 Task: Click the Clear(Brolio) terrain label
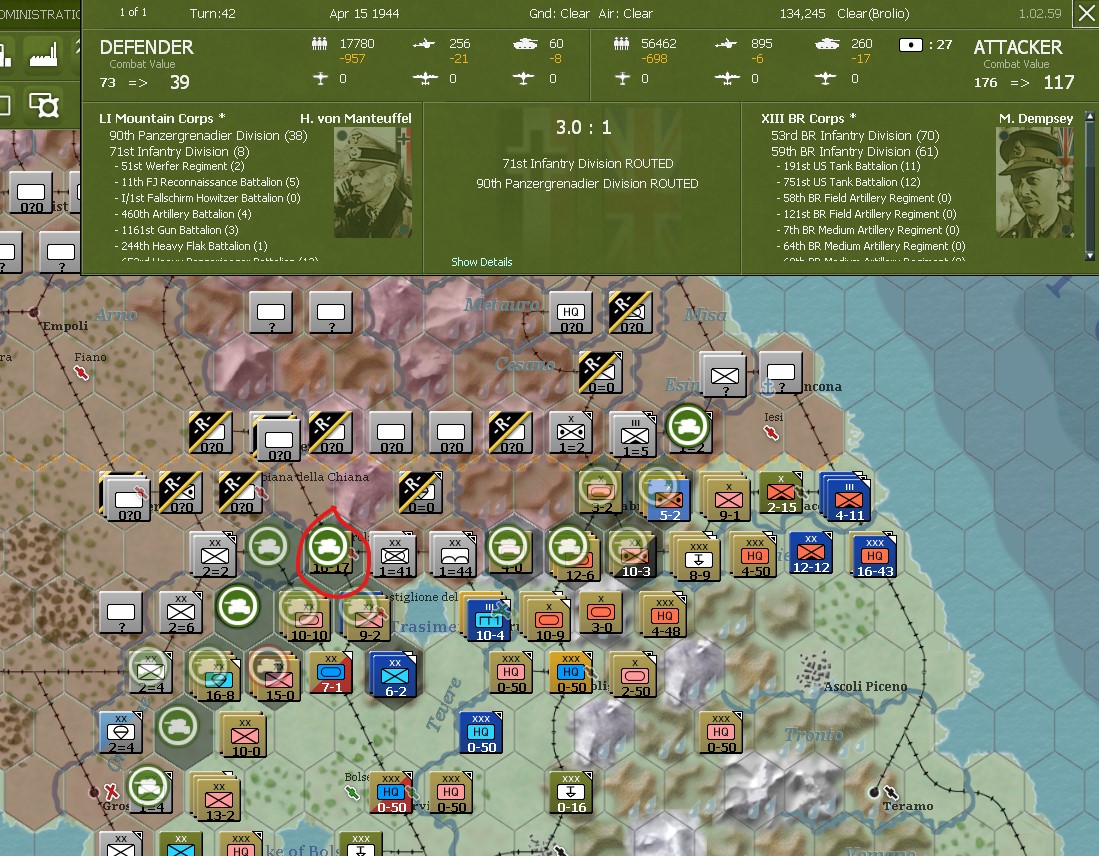click(x=873, y=13)
